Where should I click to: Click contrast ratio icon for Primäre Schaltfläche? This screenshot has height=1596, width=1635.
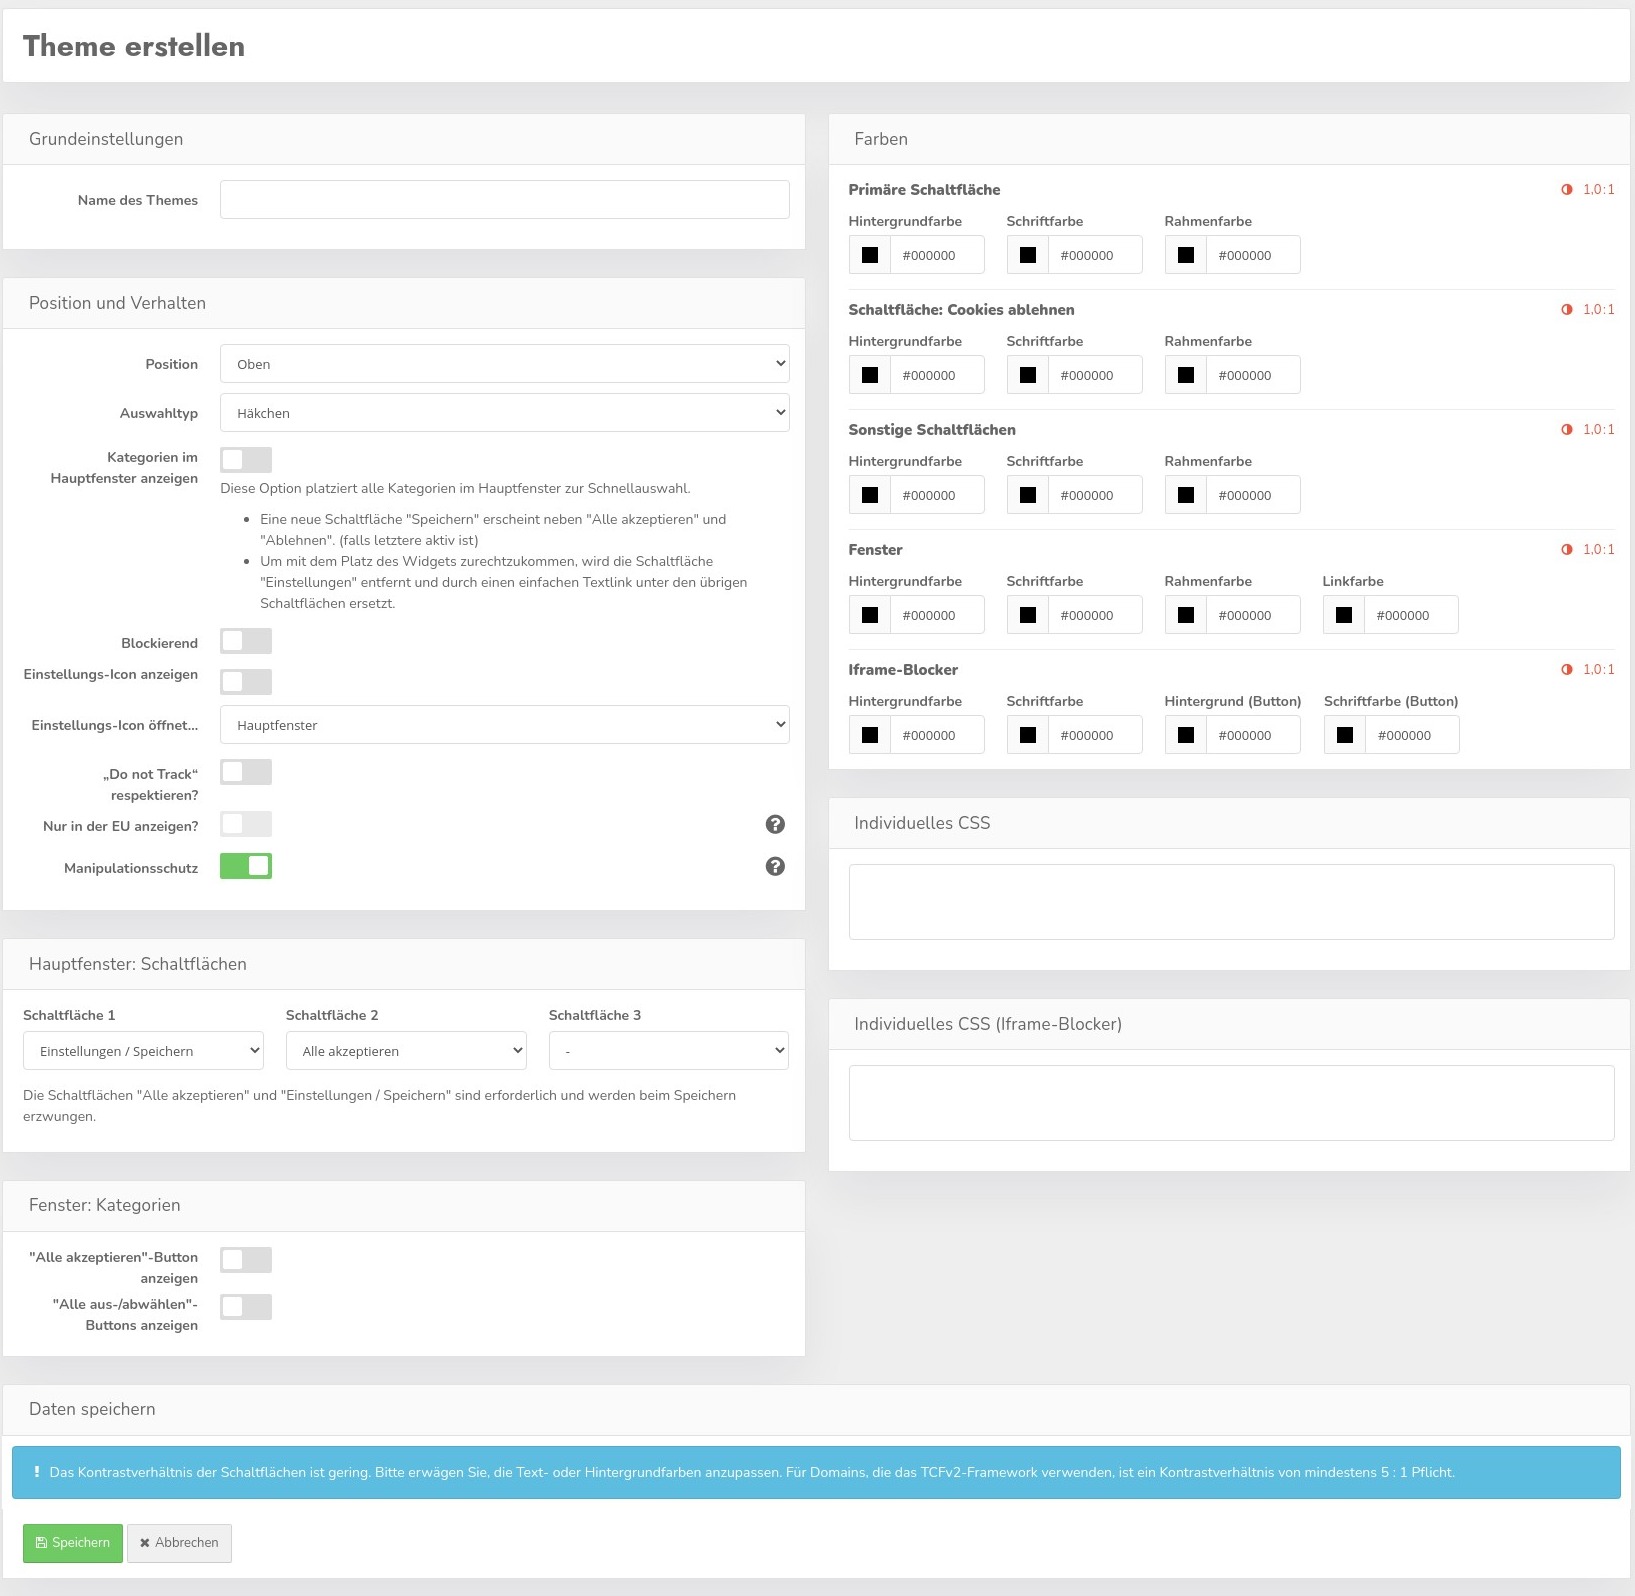pos(1566,189)
